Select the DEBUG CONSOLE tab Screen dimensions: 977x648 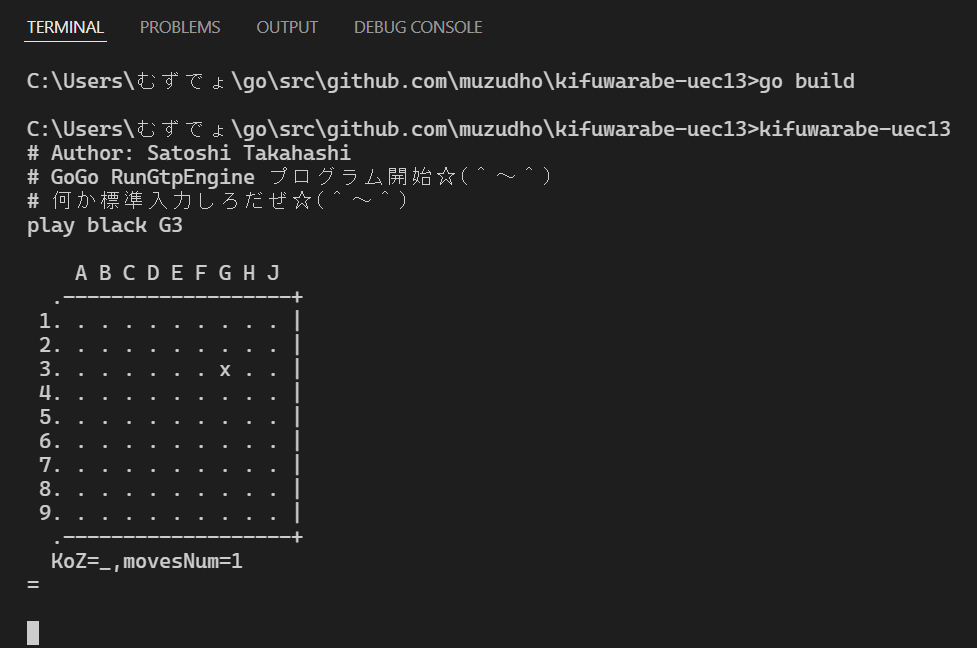point(418,27)
